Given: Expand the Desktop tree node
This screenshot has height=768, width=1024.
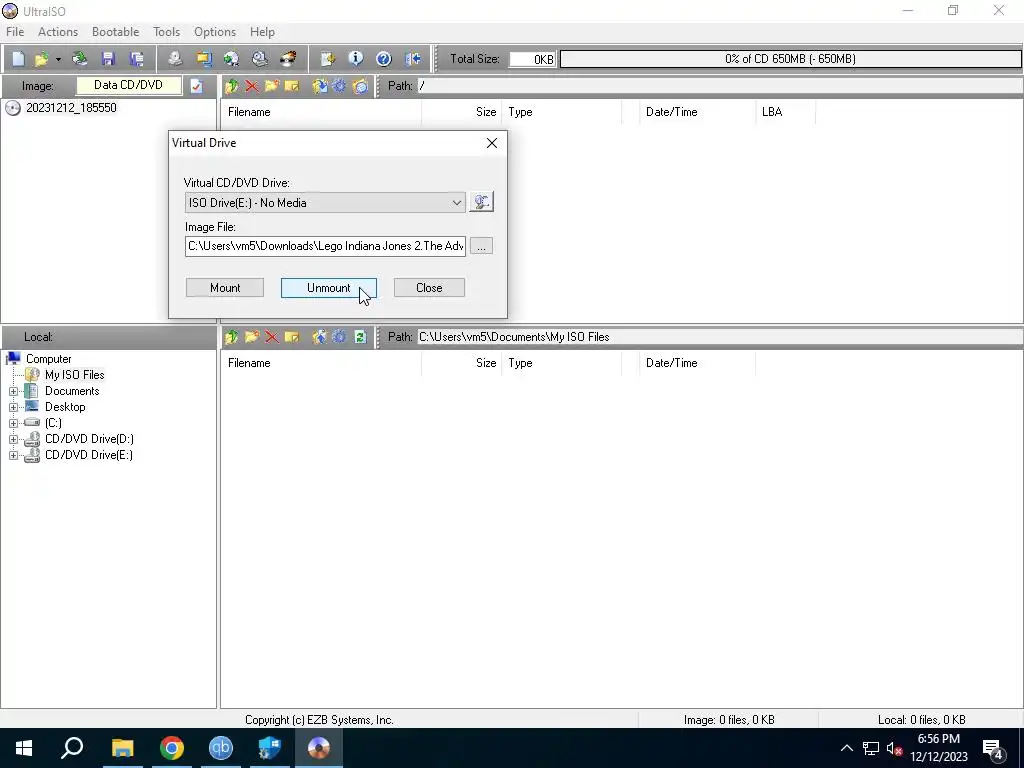Looking at the screenshot, I should click(x=13, y=407).
